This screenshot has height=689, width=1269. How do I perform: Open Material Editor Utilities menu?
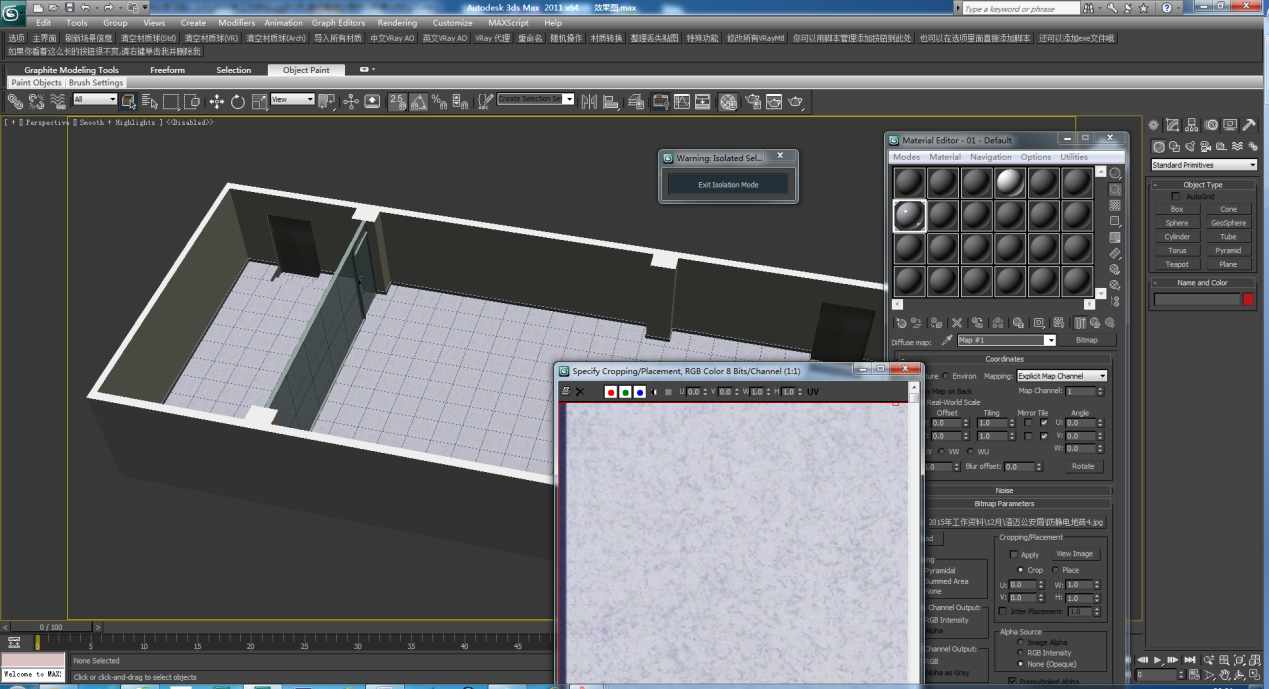[x=1074, y=157]
